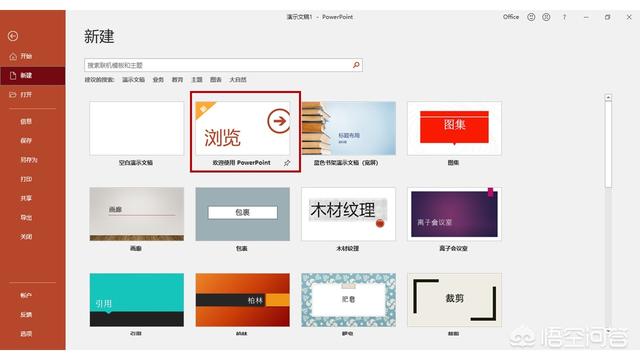Select the 新建 (New) sidebar item
640x360 pixels.
[33, 76]
